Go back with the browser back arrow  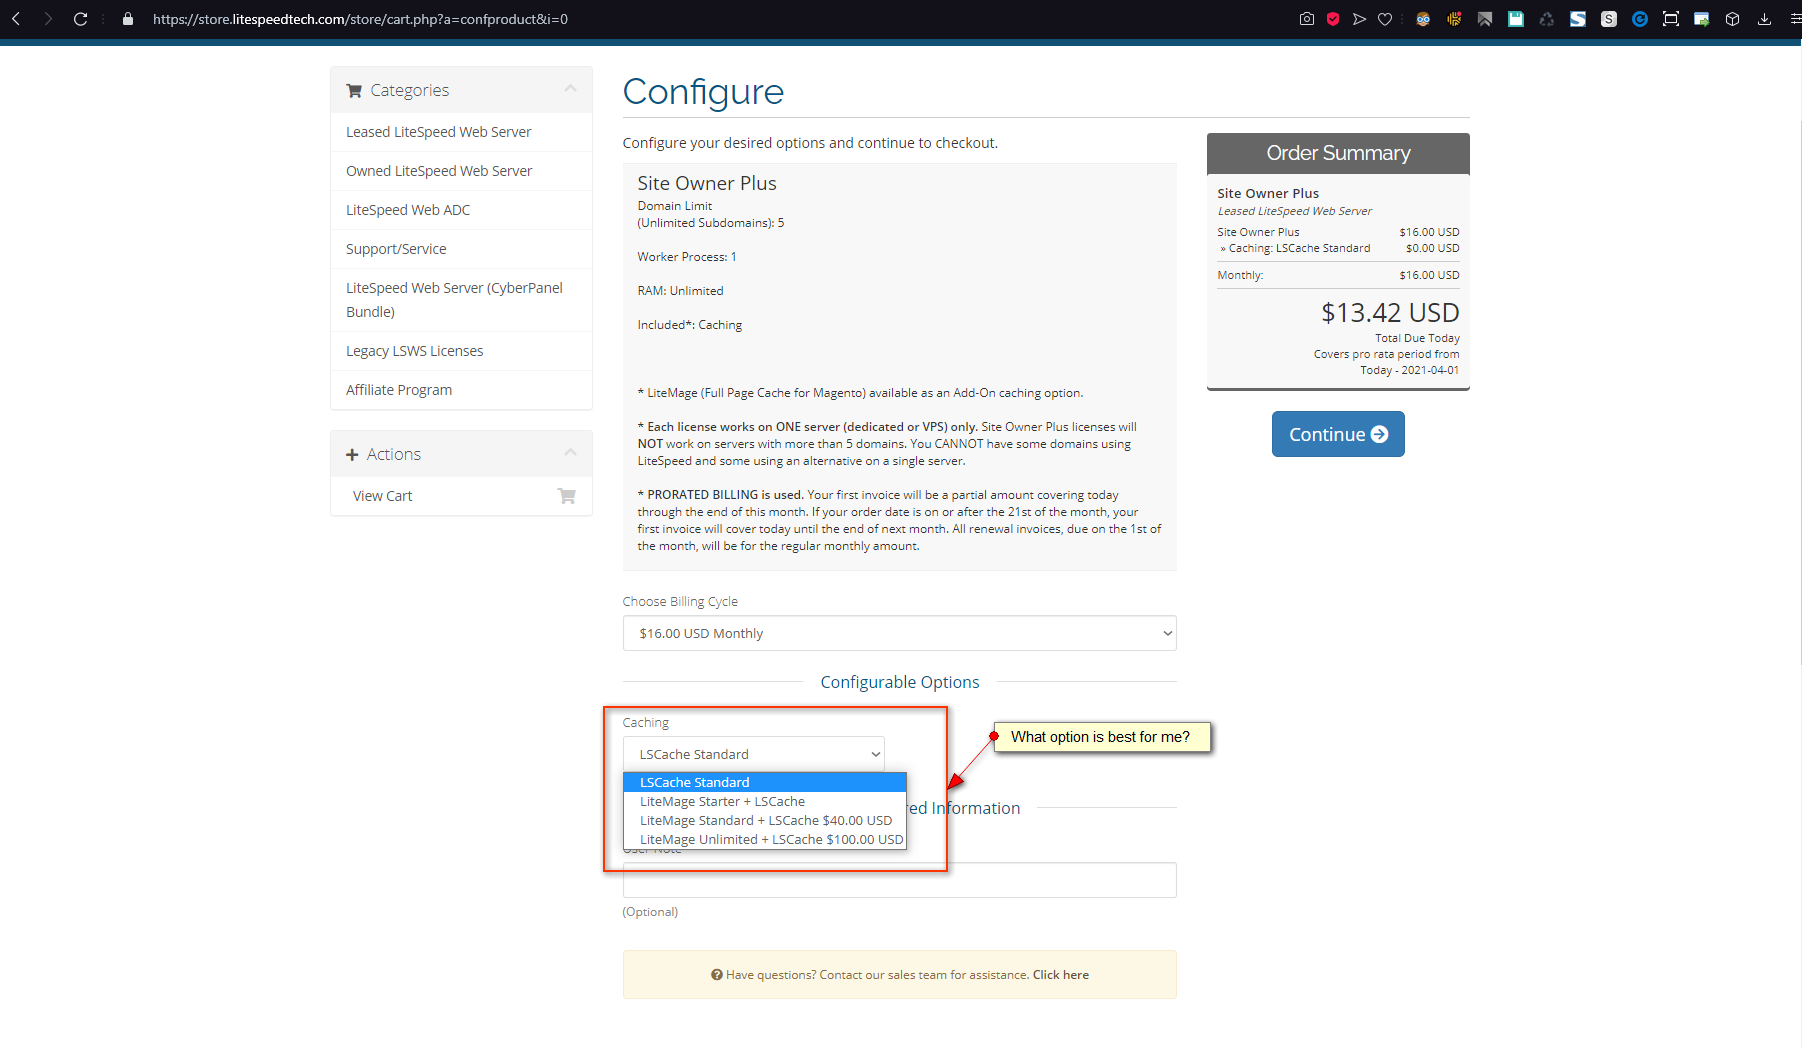coord(16,19)
